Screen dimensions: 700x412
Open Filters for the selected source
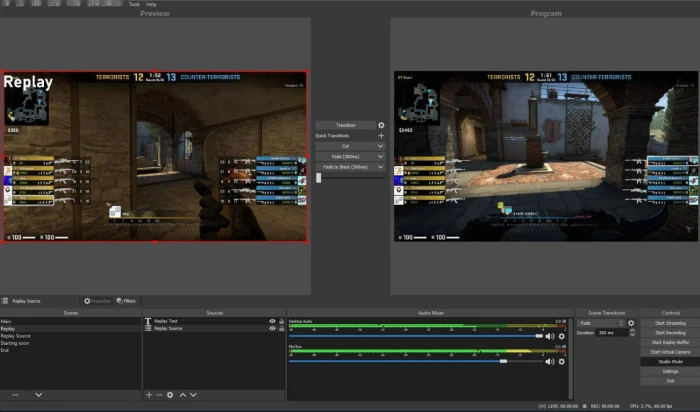(126, 301)
